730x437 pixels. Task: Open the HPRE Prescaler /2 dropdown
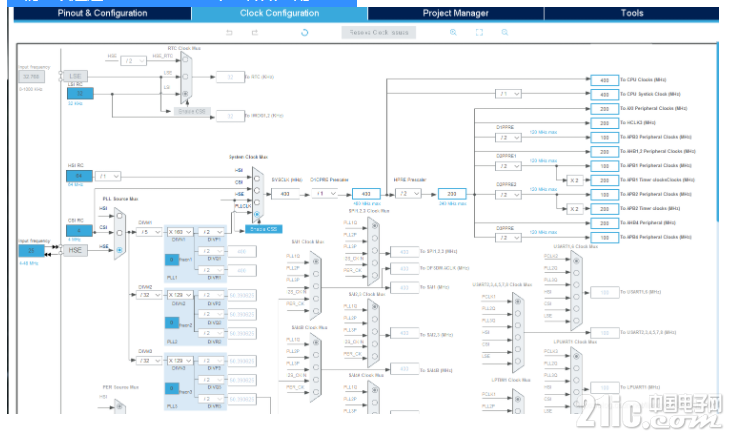(408, 194)
